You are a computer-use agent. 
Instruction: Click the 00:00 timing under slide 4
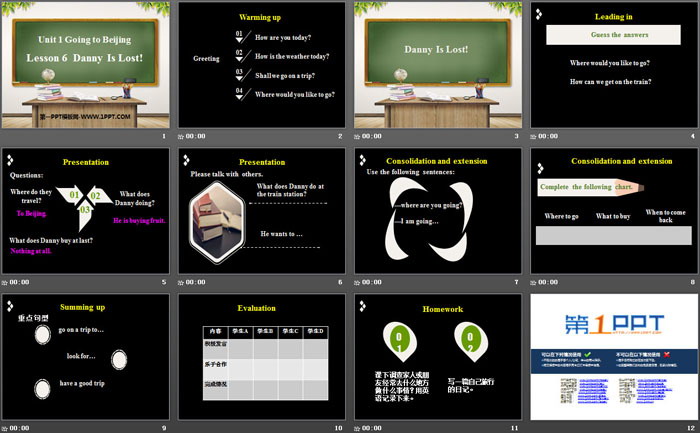click(548, 136)
